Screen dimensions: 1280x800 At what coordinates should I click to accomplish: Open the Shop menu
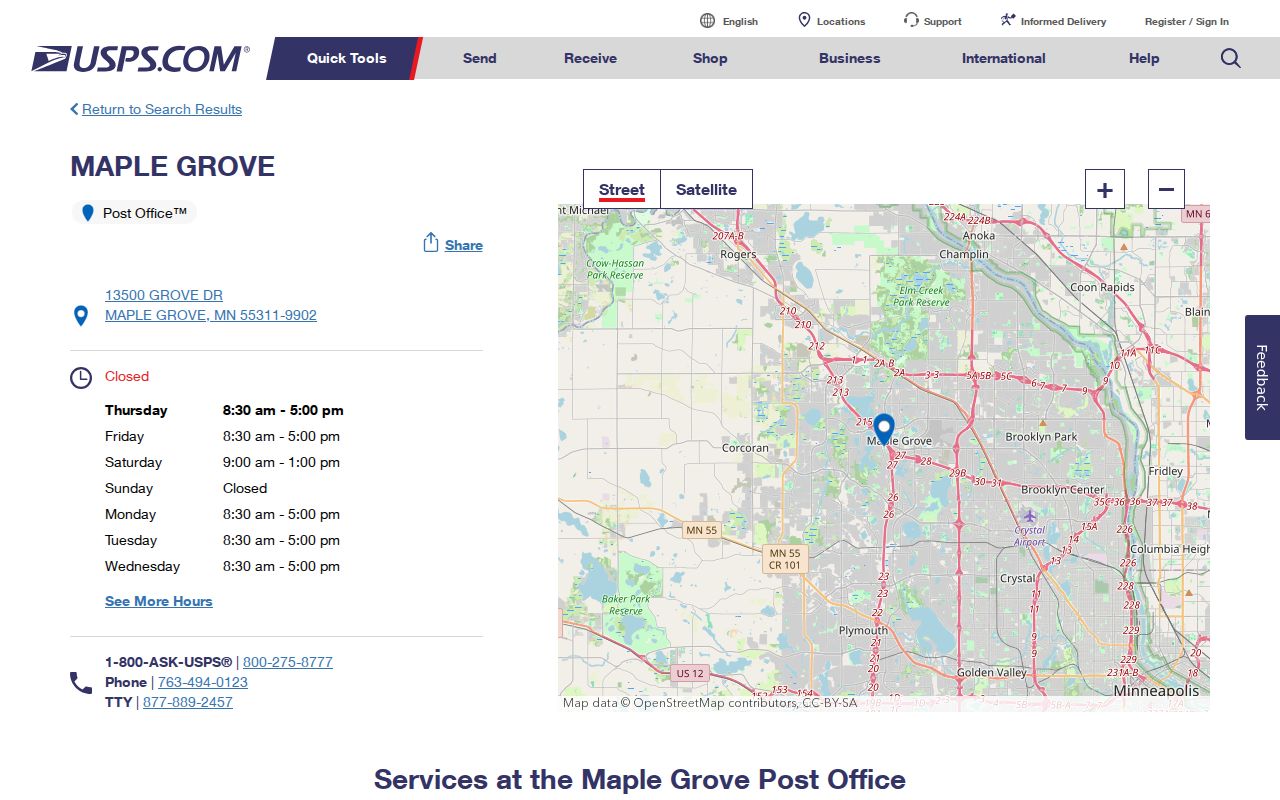click(710, 58)
